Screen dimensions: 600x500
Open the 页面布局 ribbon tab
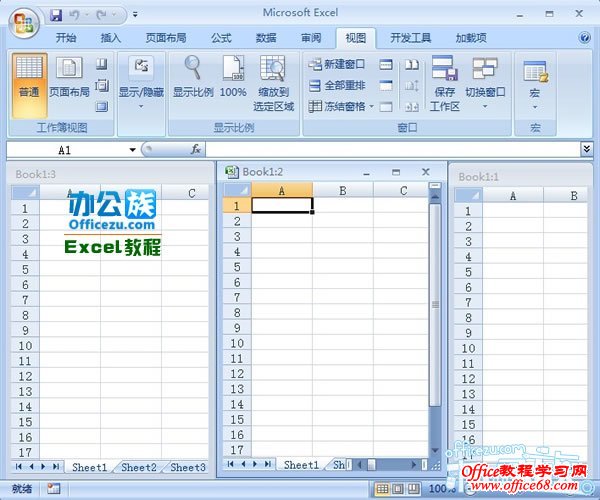(166, 38)
